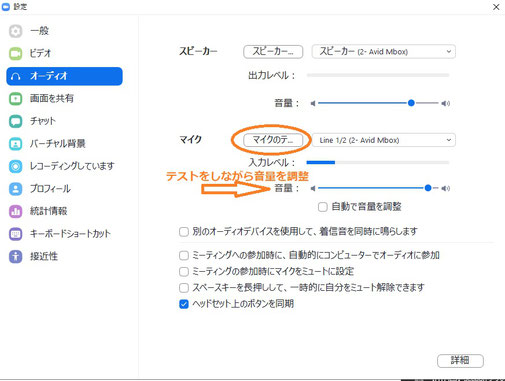Click the Zoom logo in title bar
This screenshot has width=505, height=381.
click(6, 7)
